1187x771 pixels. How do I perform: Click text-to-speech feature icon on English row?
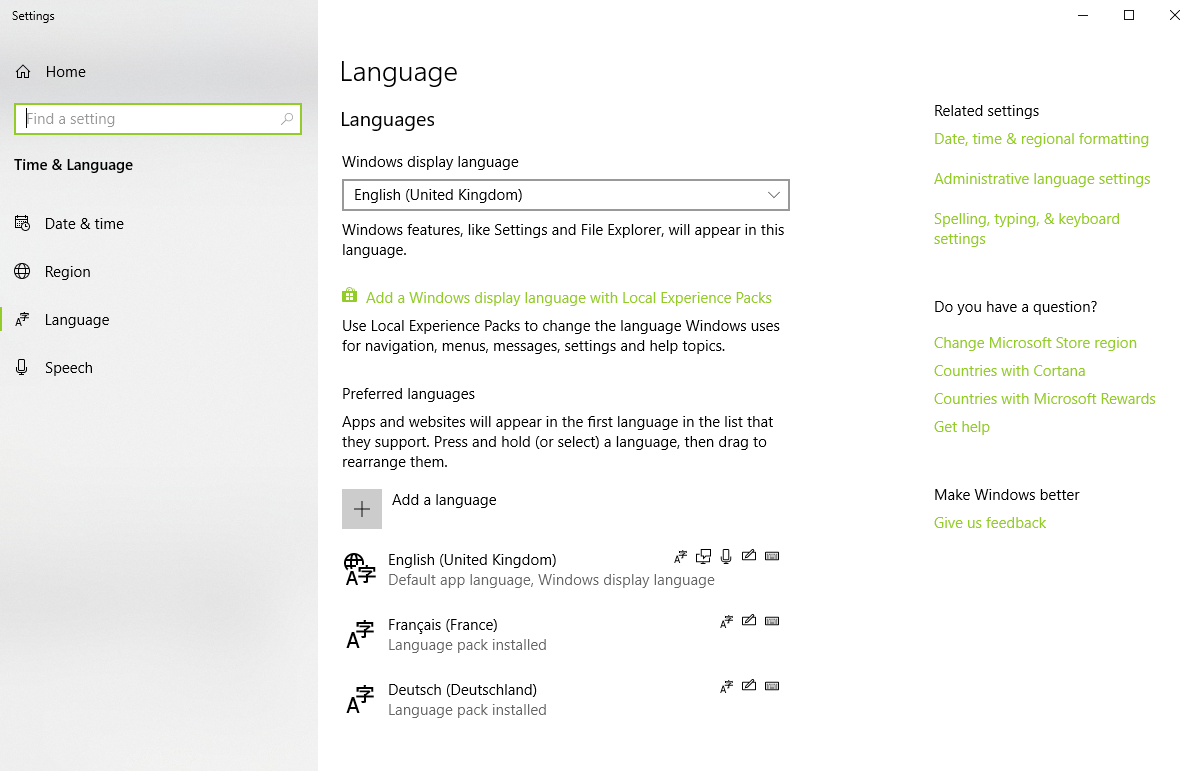[703, 557]
